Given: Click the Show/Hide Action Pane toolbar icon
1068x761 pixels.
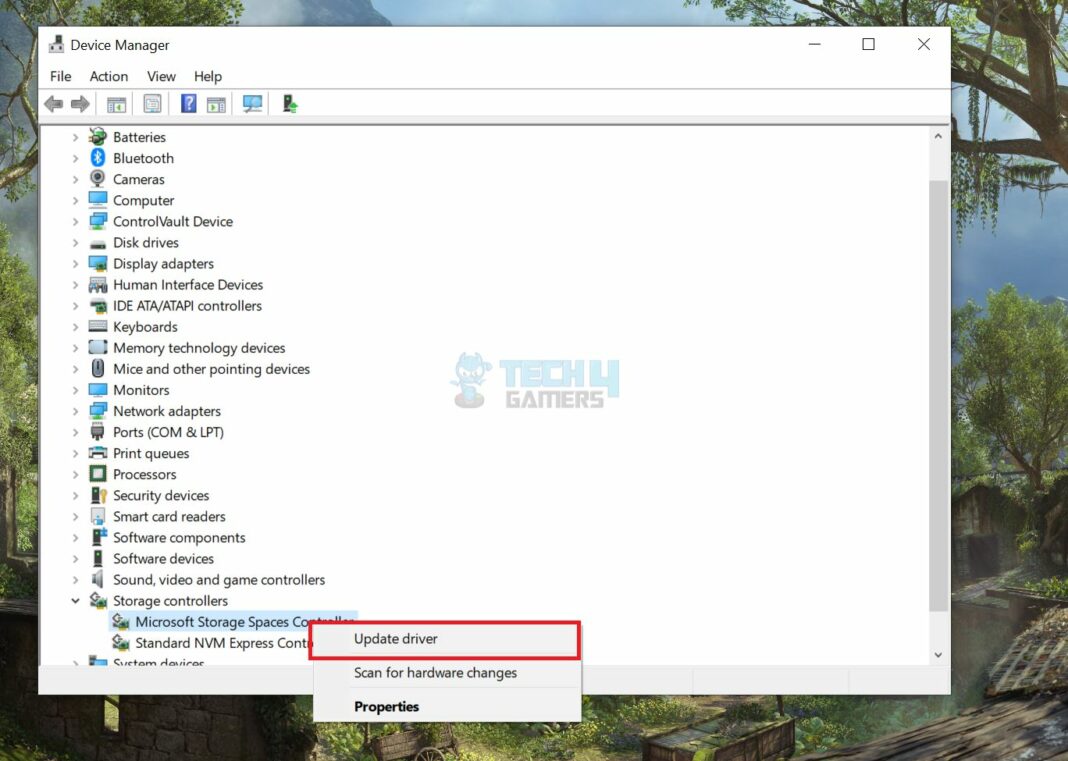Looking at the screenshot, I should (216, 103).
